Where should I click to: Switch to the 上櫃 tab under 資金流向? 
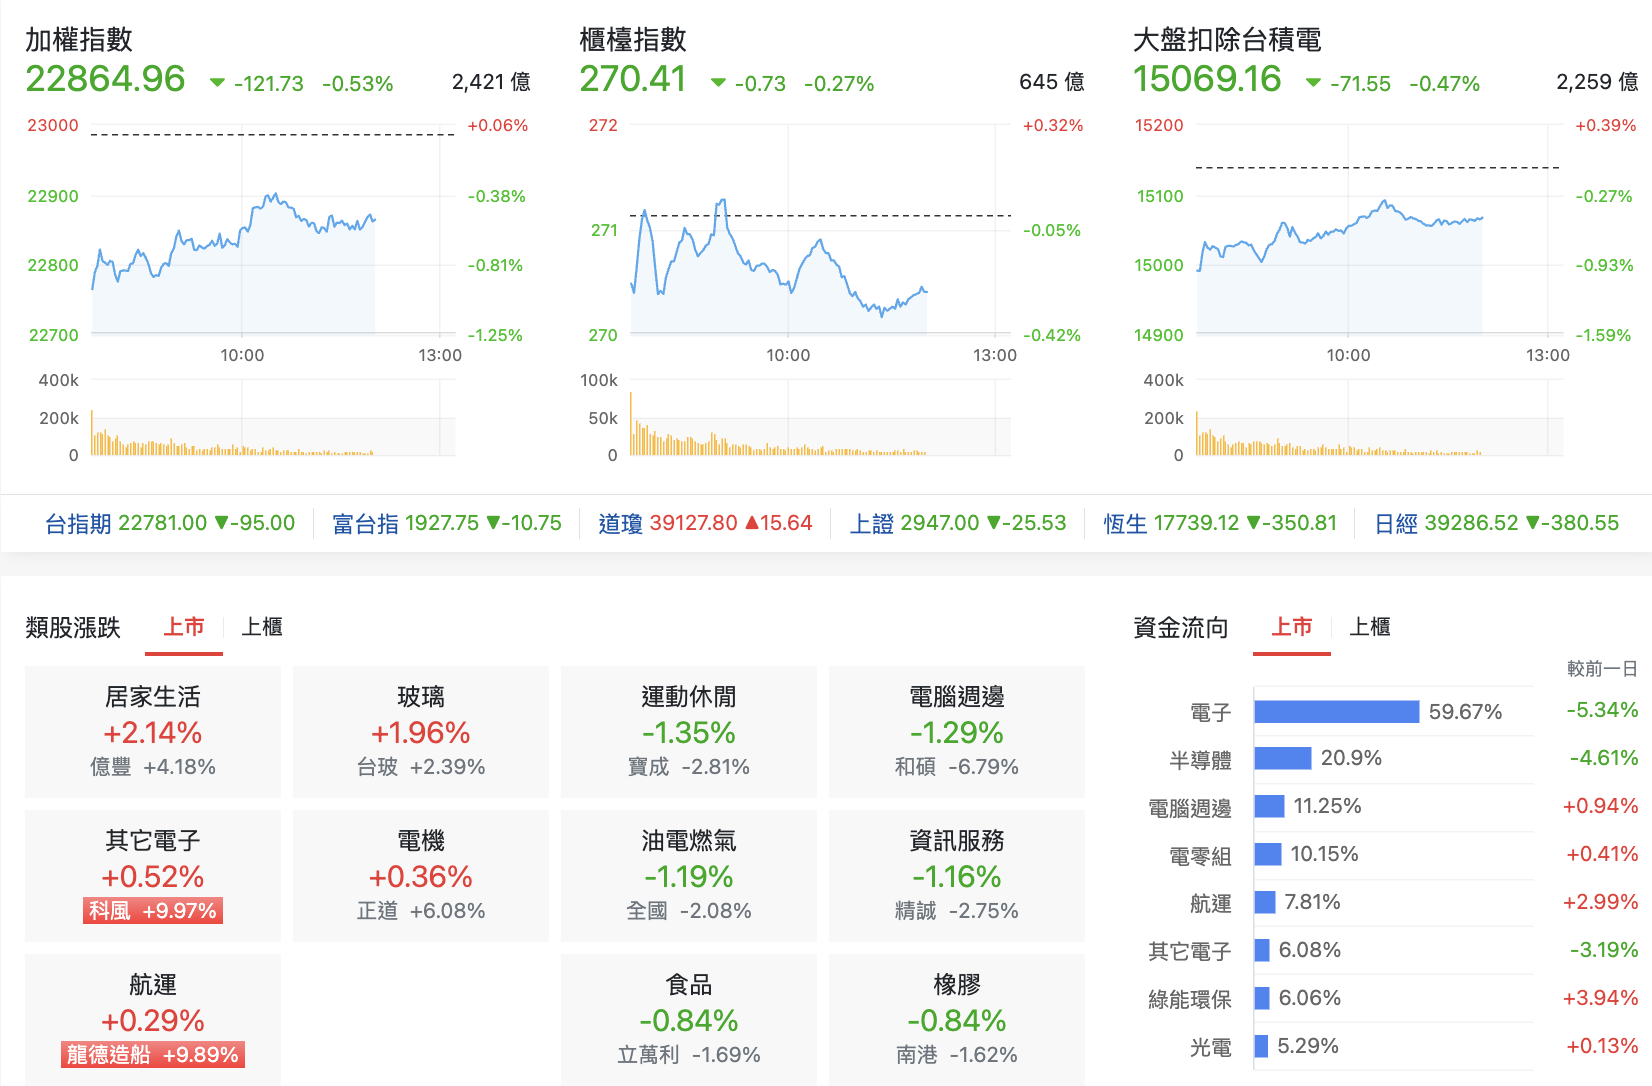pos(1370,627)
